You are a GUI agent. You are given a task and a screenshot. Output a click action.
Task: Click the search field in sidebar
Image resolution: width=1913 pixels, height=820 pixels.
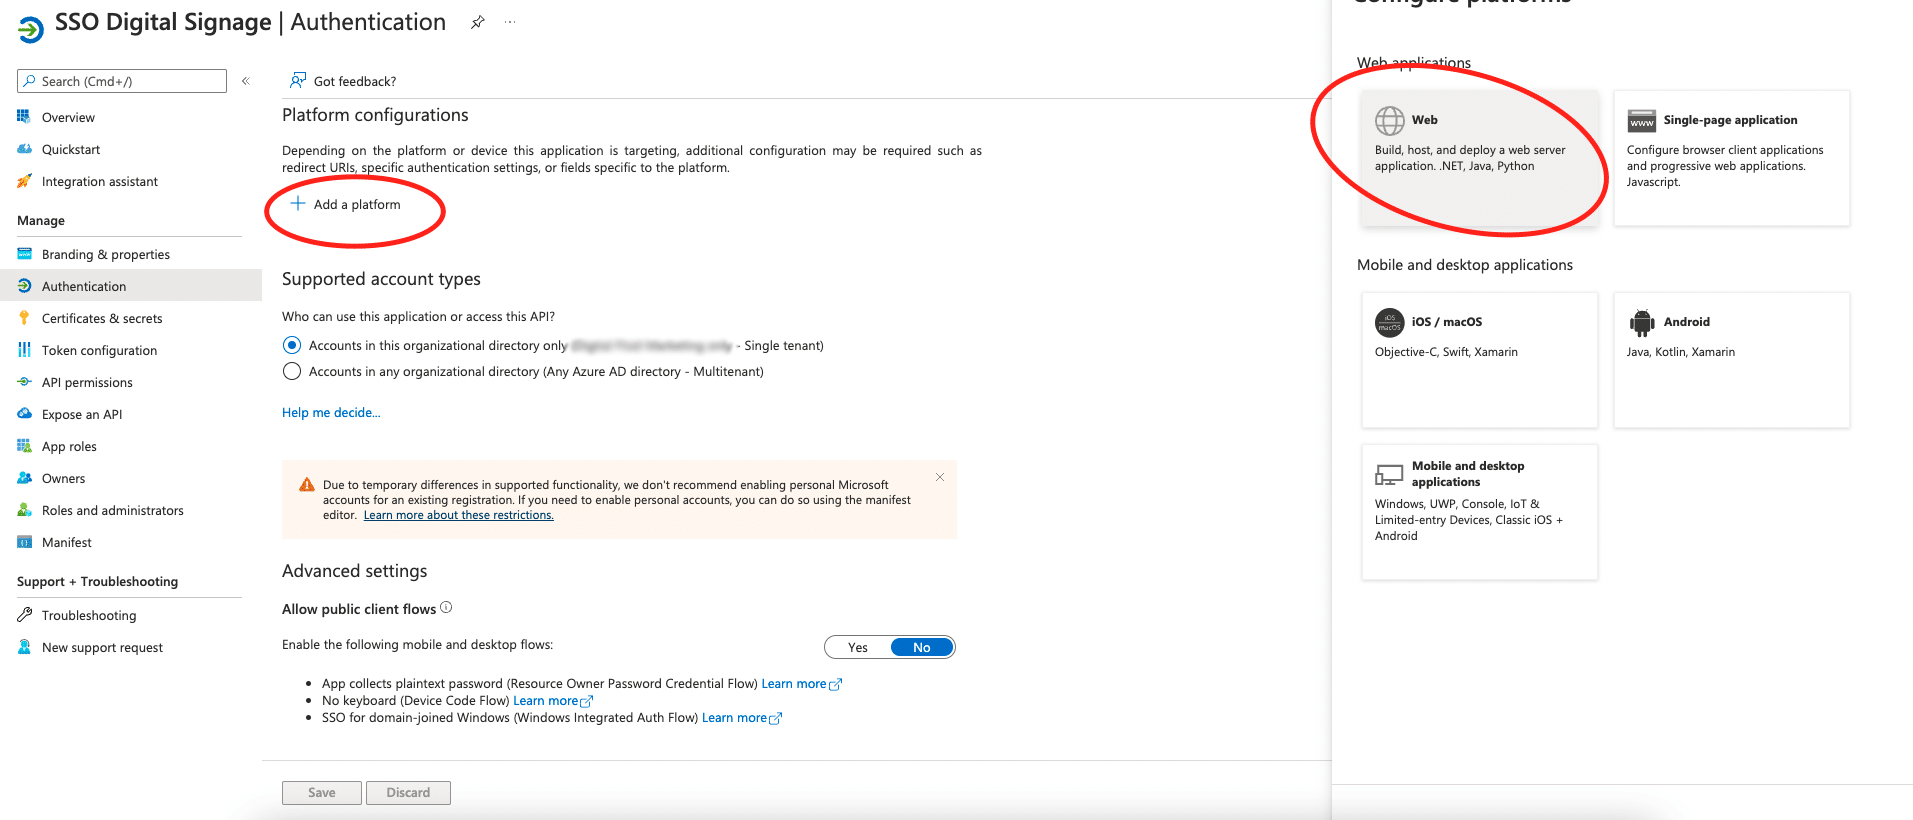pyautogui.click(x=122, y=81)
